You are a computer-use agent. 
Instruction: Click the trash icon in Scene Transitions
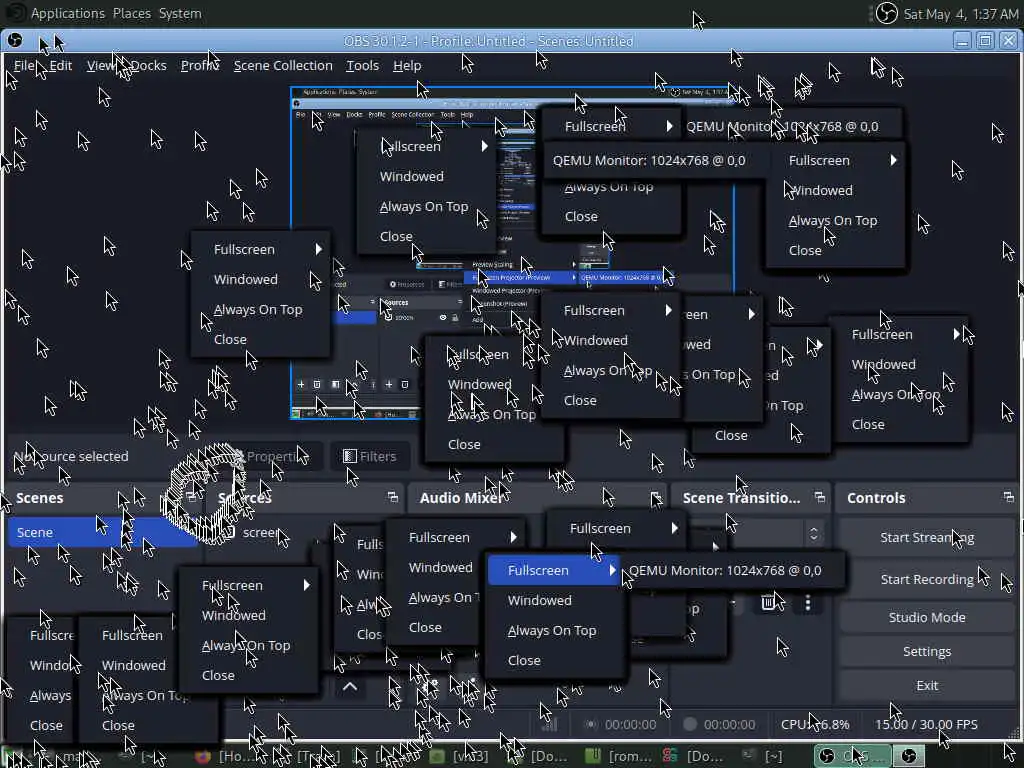click(x=769, y=602)
